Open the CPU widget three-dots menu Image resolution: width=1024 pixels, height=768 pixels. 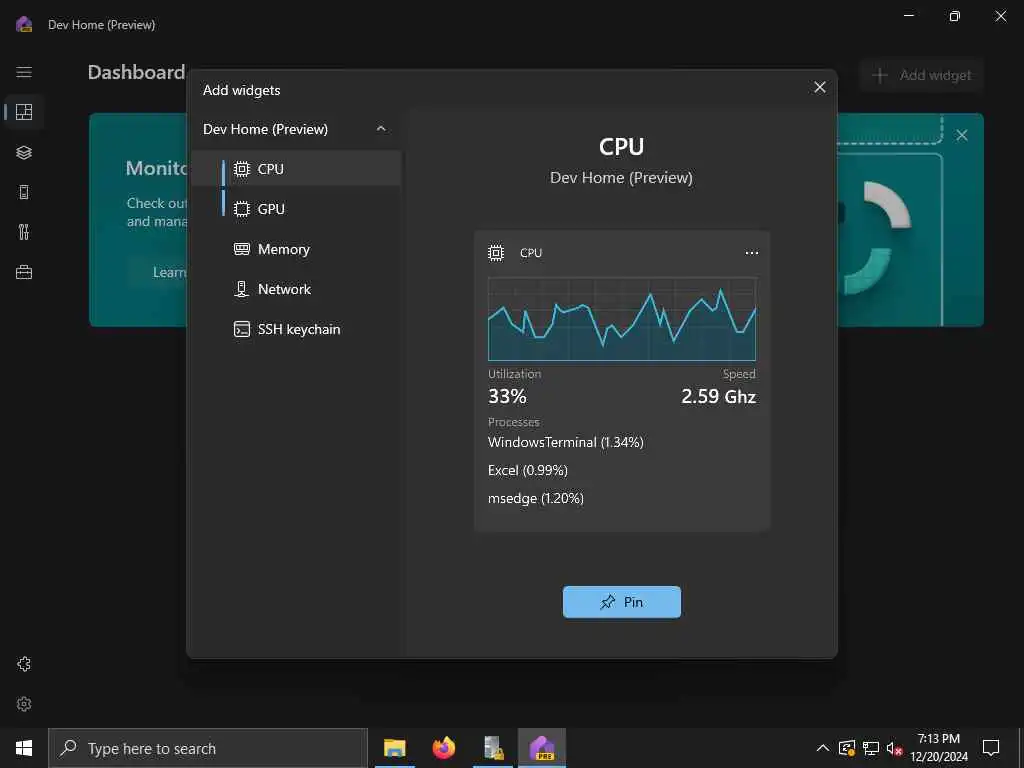752,253
